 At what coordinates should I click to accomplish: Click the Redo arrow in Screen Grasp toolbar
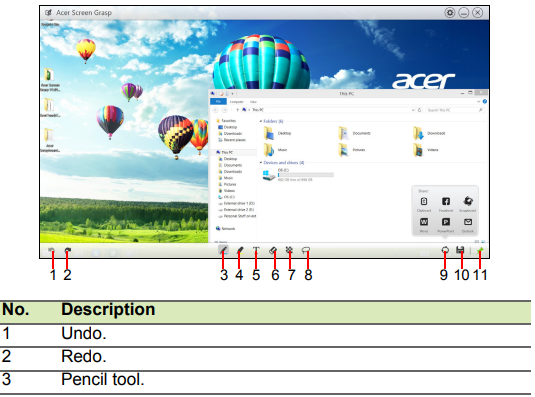coord(68,250)
